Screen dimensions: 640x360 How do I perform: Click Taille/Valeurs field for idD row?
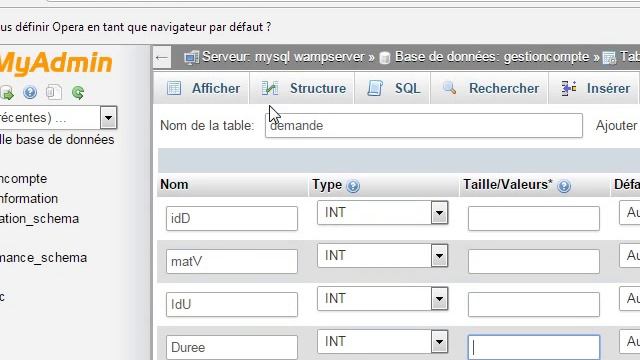tap(534, 218)
